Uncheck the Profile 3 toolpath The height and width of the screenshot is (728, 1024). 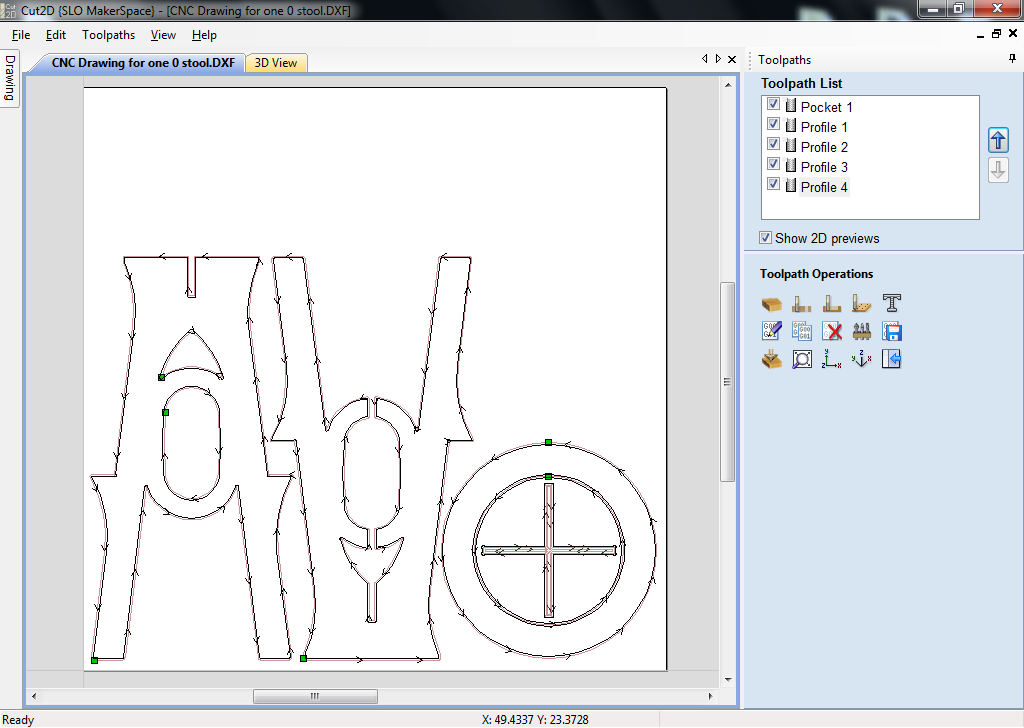(773, 164)
